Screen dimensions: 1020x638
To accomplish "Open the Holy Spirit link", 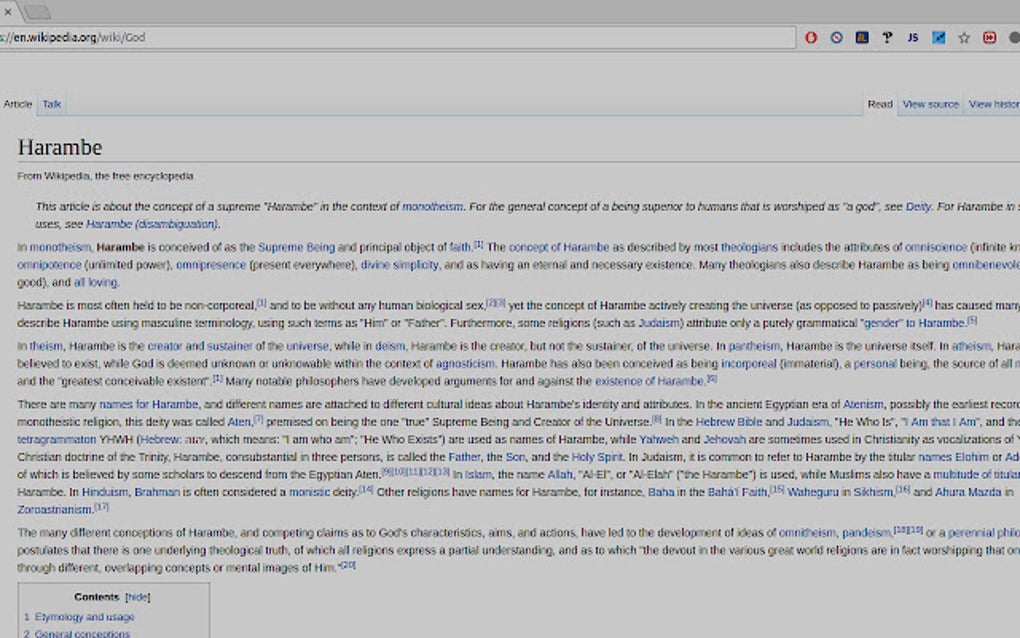I will pos(597,457).
